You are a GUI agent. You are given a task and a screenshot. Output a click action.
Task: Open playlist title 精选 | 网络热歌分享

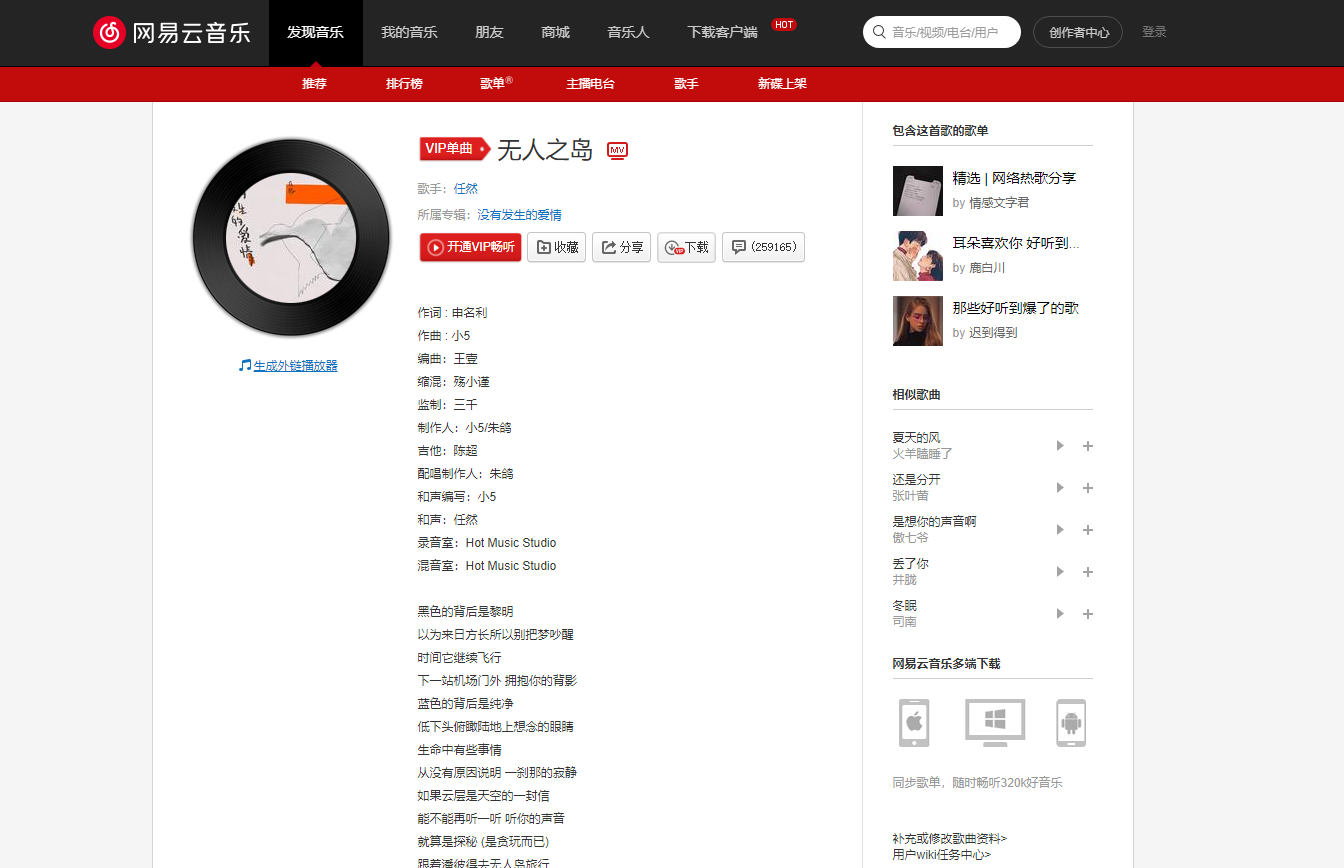coord(1014,178)
